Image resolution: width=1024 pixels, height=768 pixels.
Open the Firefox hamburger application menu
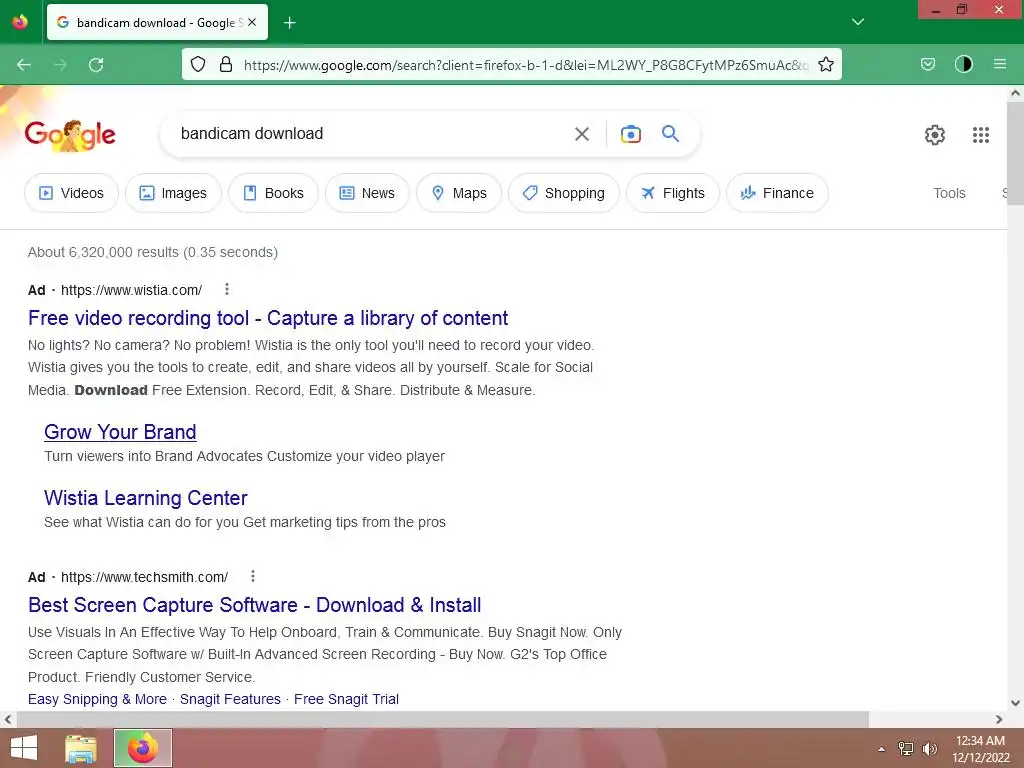pyautogui.click(x=999, y=64)
